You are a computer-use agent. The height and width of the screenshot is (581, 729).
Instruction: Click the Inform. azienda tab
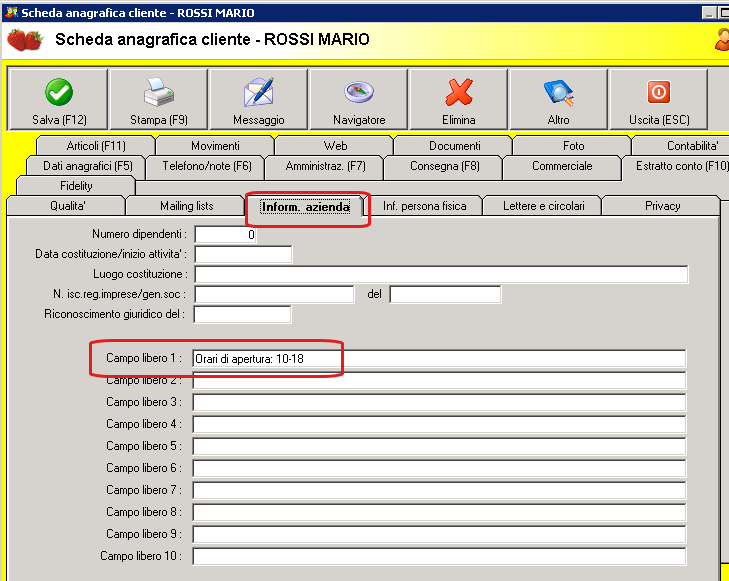coord(305,207)
